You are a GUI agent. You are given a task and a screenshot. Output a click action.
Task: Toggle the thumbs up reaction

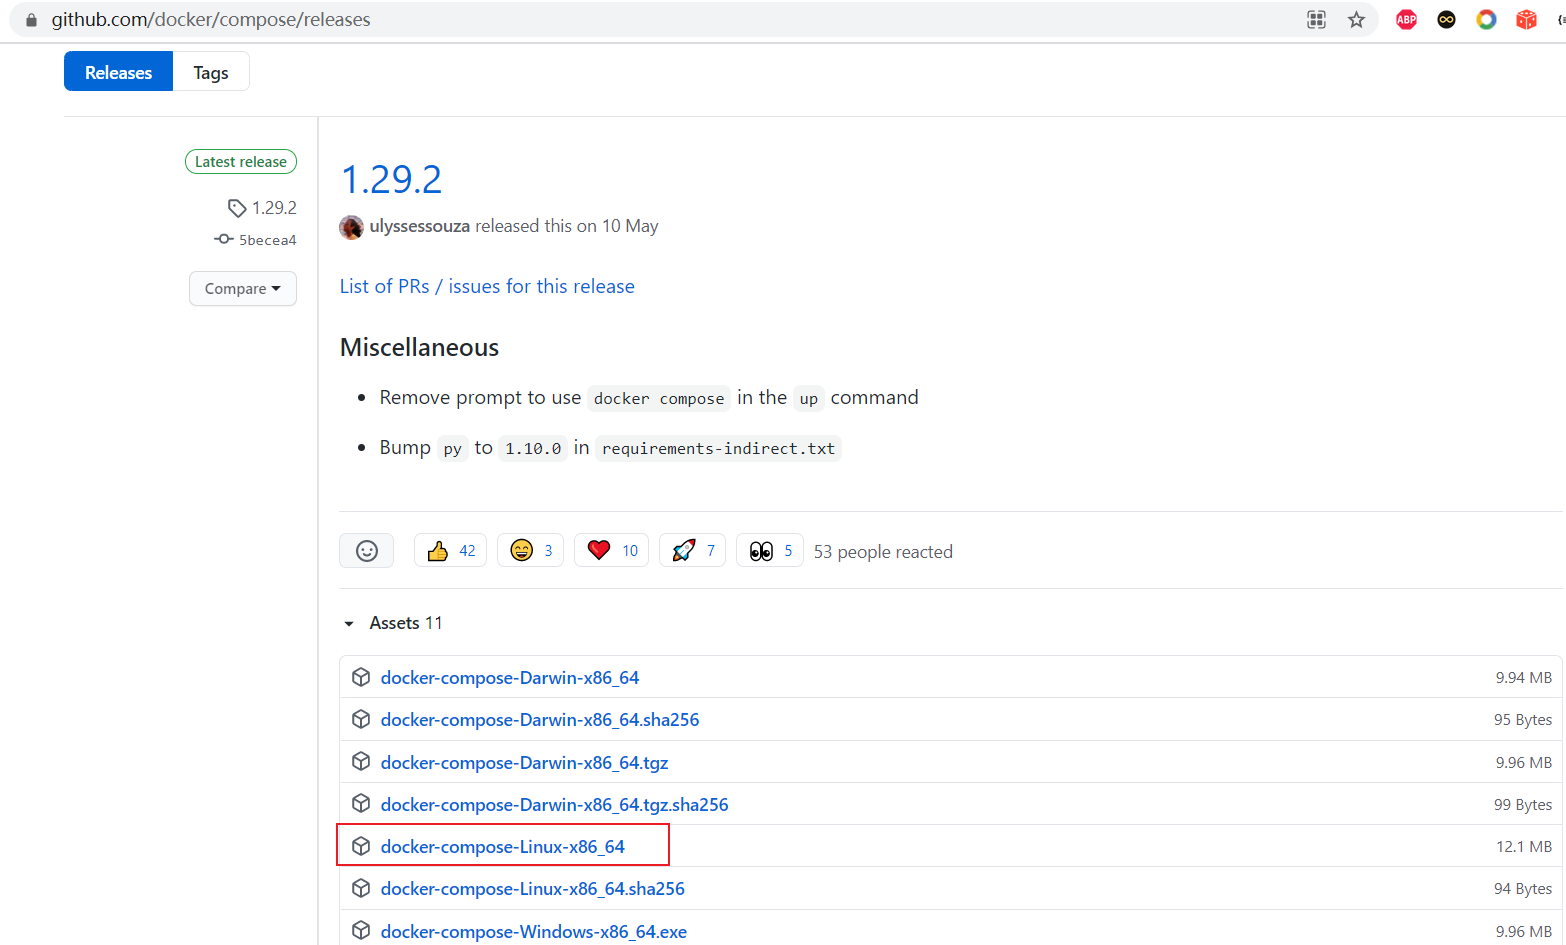(x=451, y=551)
